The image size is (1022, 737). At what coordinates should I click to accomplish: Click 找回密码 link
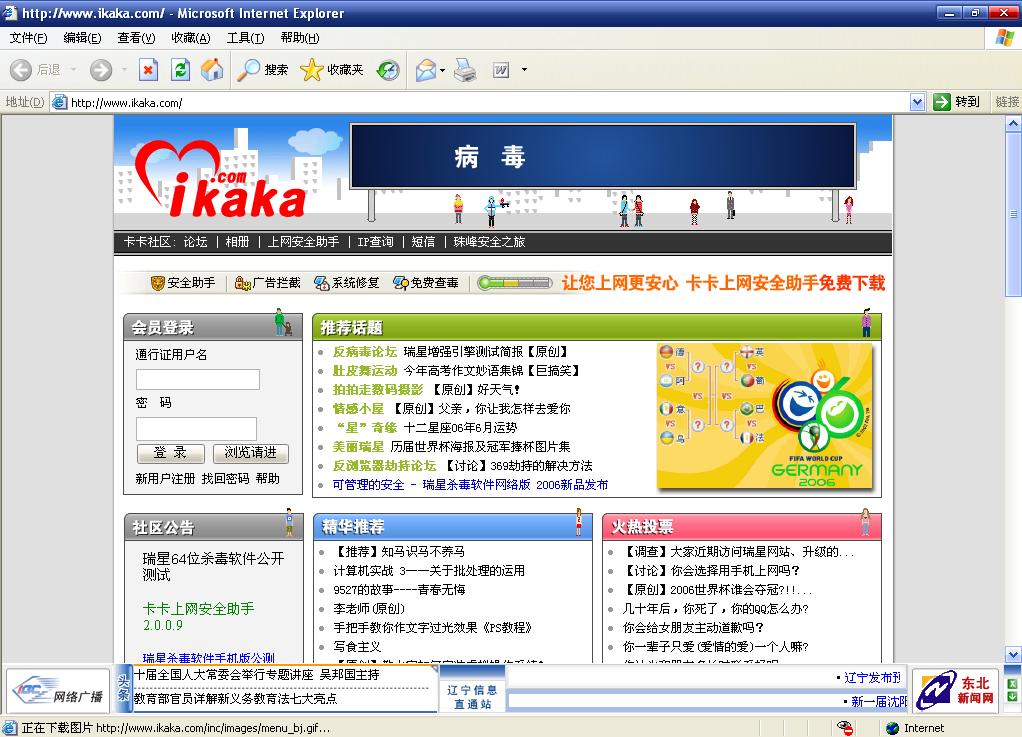click(226, 478)
